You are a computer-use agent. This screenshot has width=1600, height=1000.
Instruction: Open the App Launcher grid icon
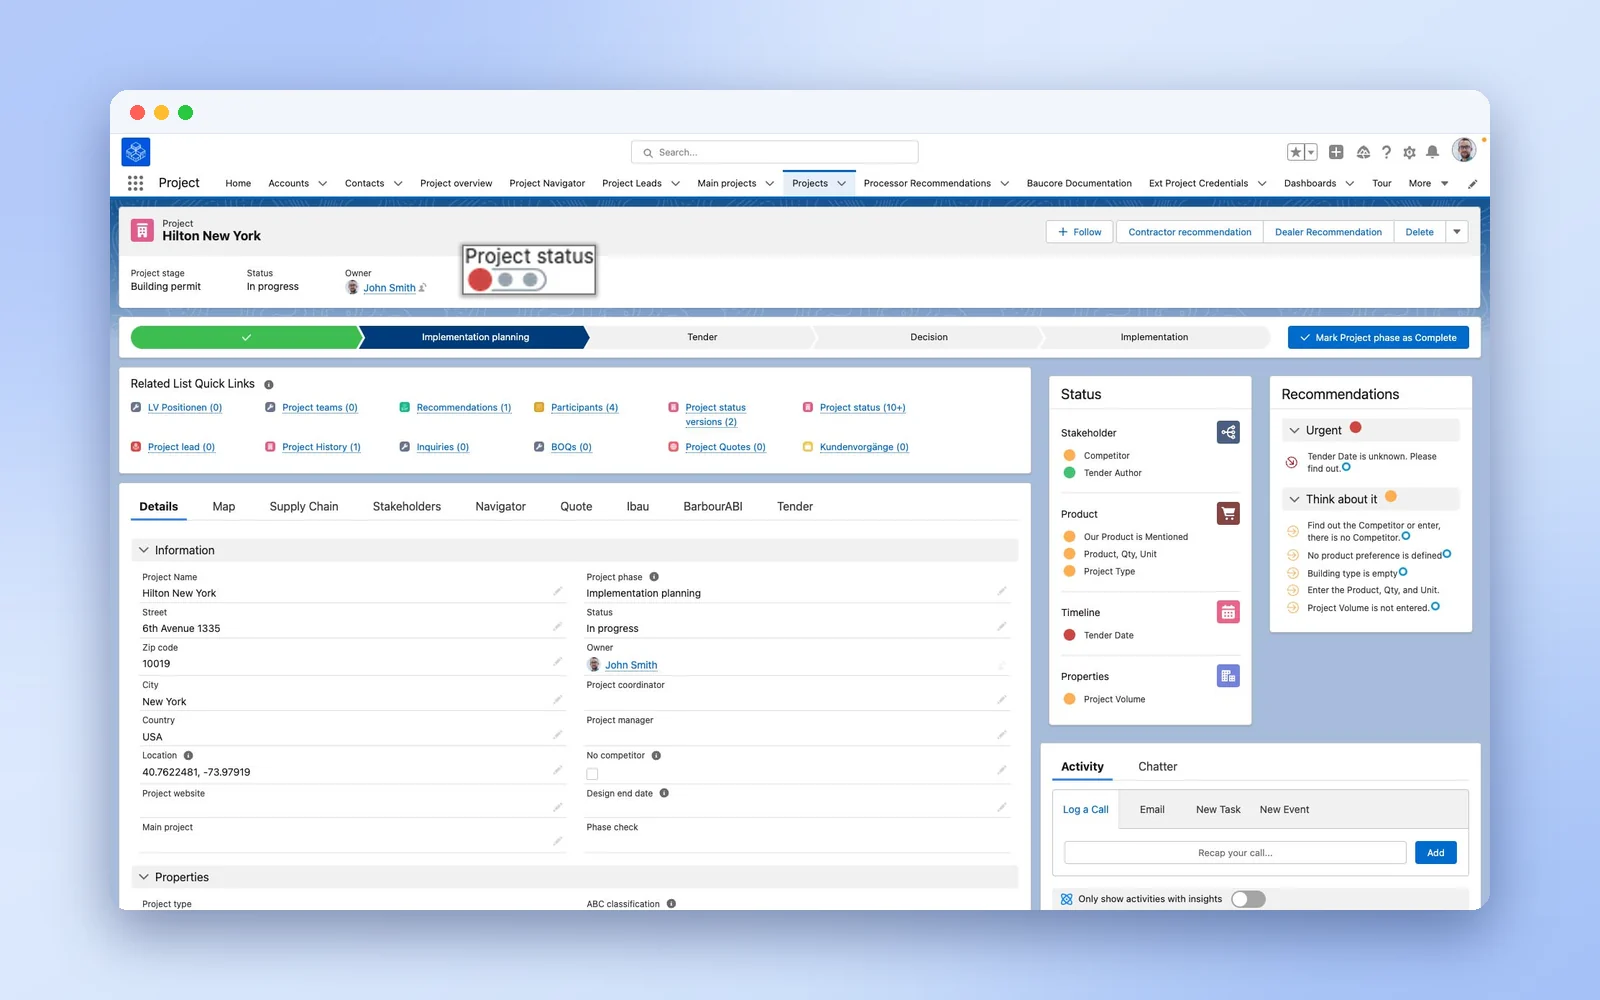tap(135, 183)
